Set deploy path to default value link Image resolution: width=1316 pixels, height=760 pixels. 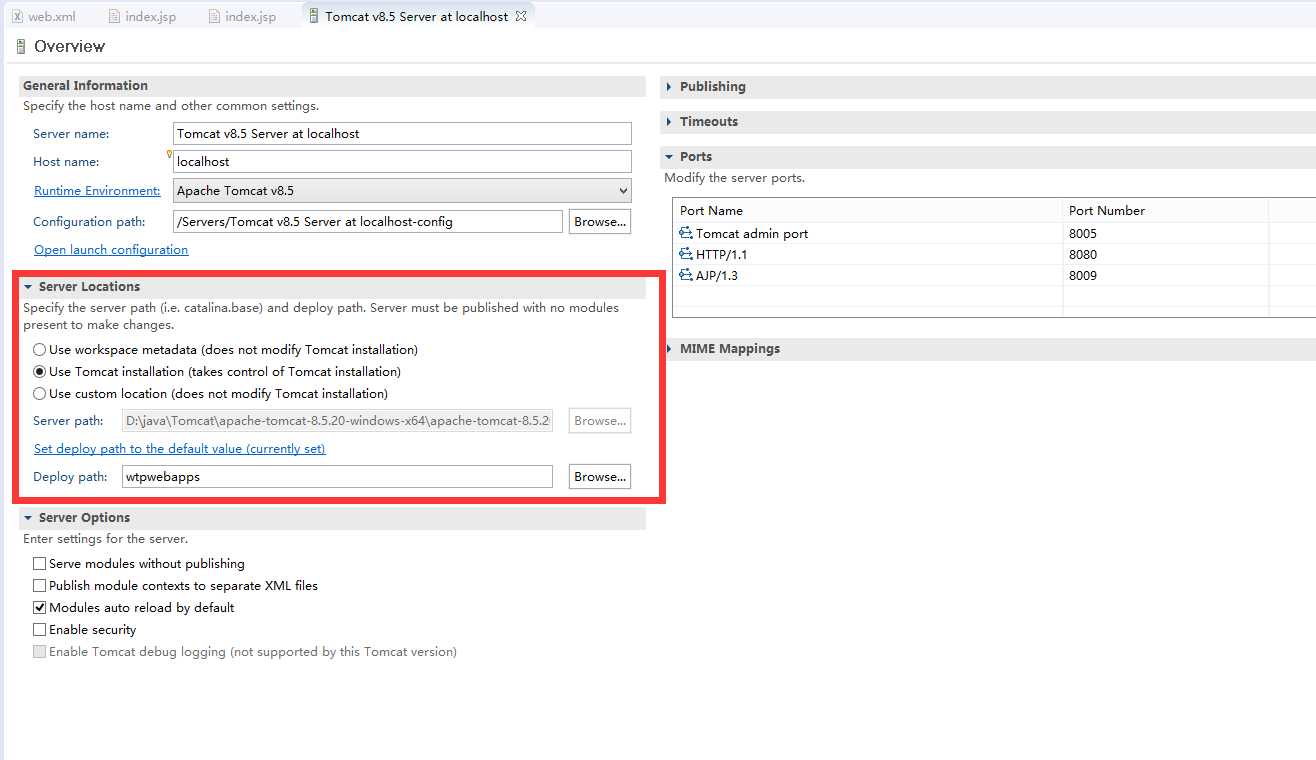tap(180, 449)
